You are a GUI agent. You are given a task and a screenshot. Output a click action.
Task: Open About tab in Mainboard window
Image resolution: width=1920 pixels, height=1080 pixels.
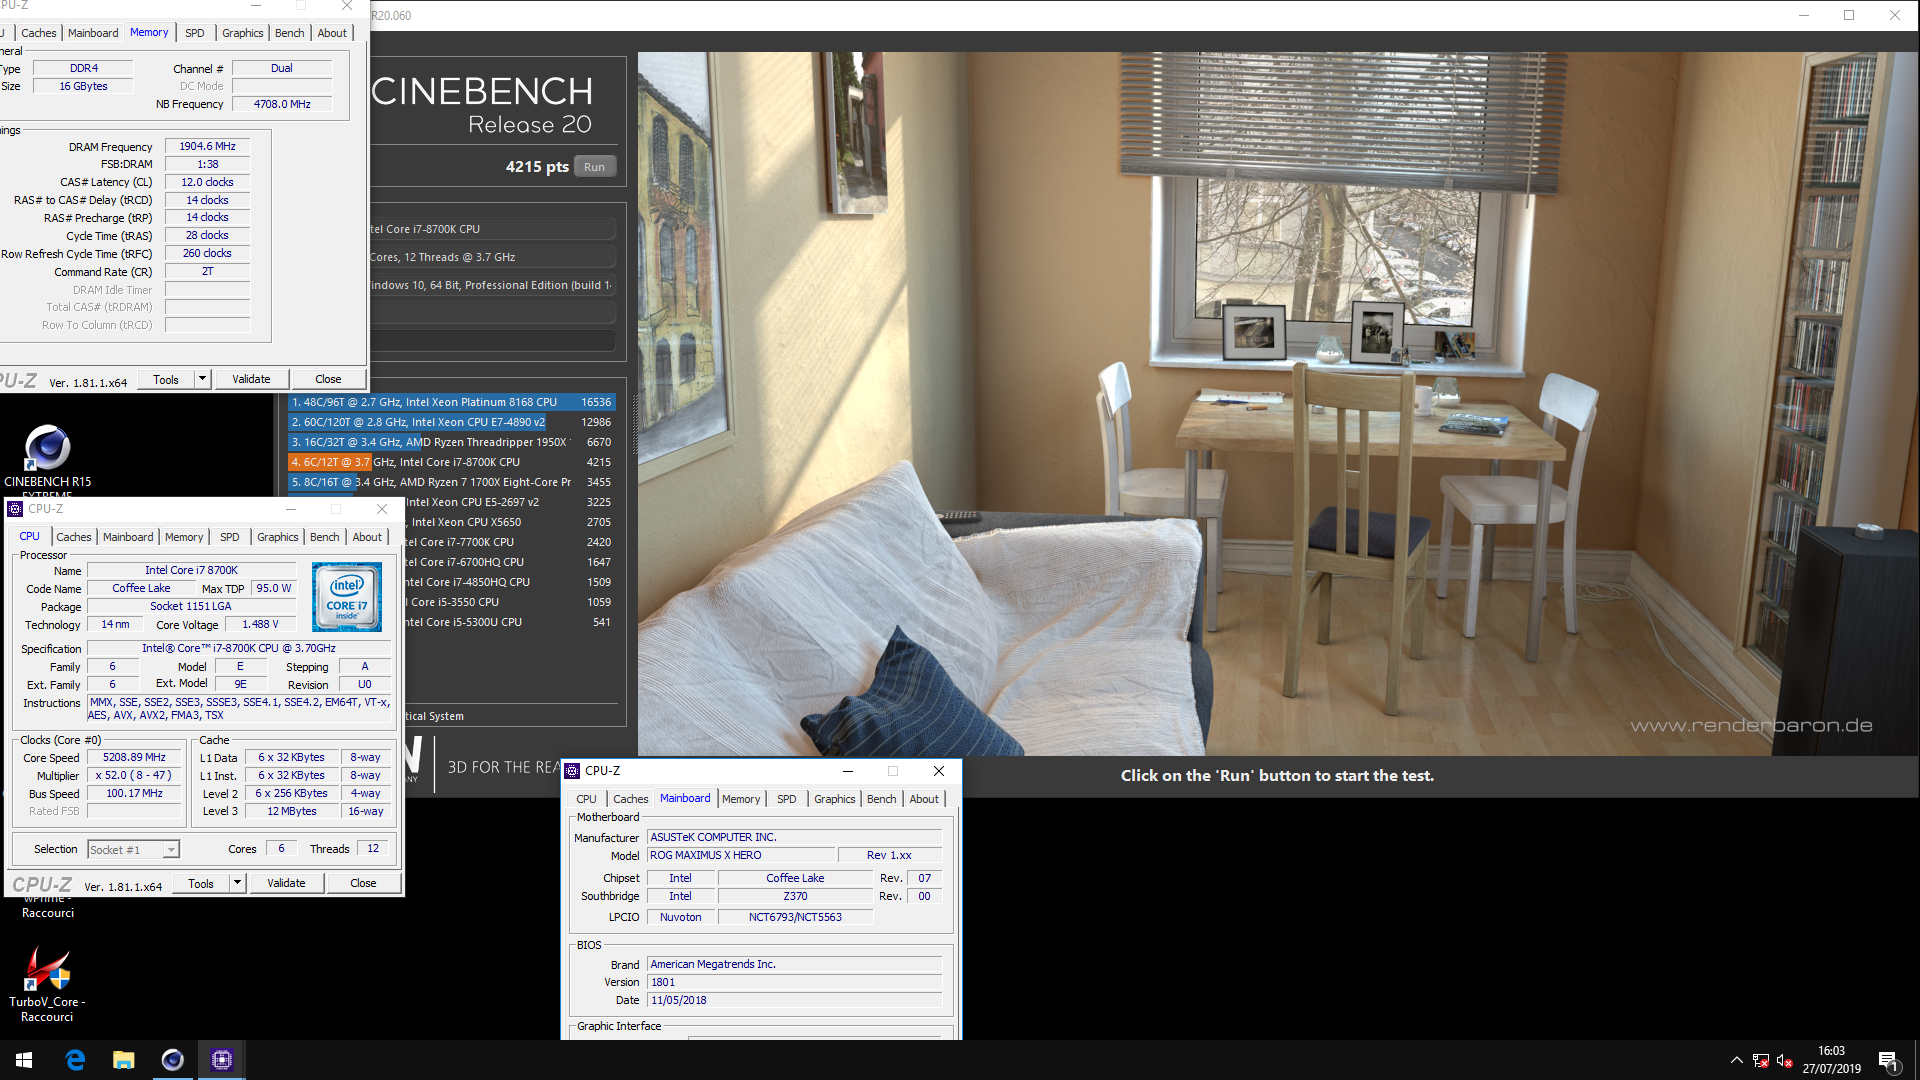tap(924, 799)
